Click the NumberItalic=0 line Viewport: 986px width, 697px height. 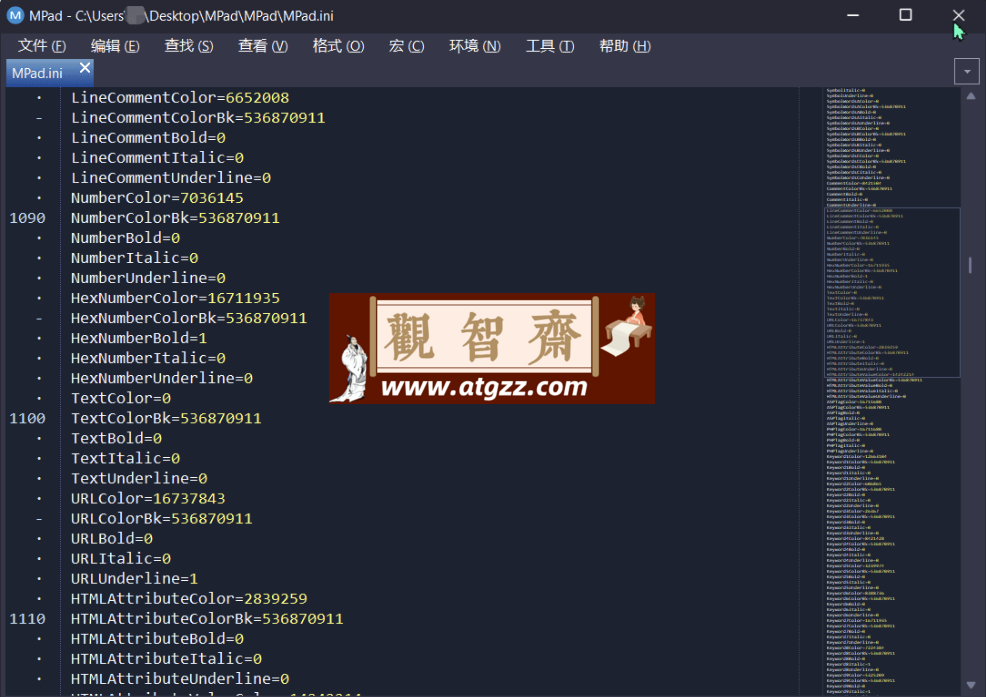click(135, 258)
